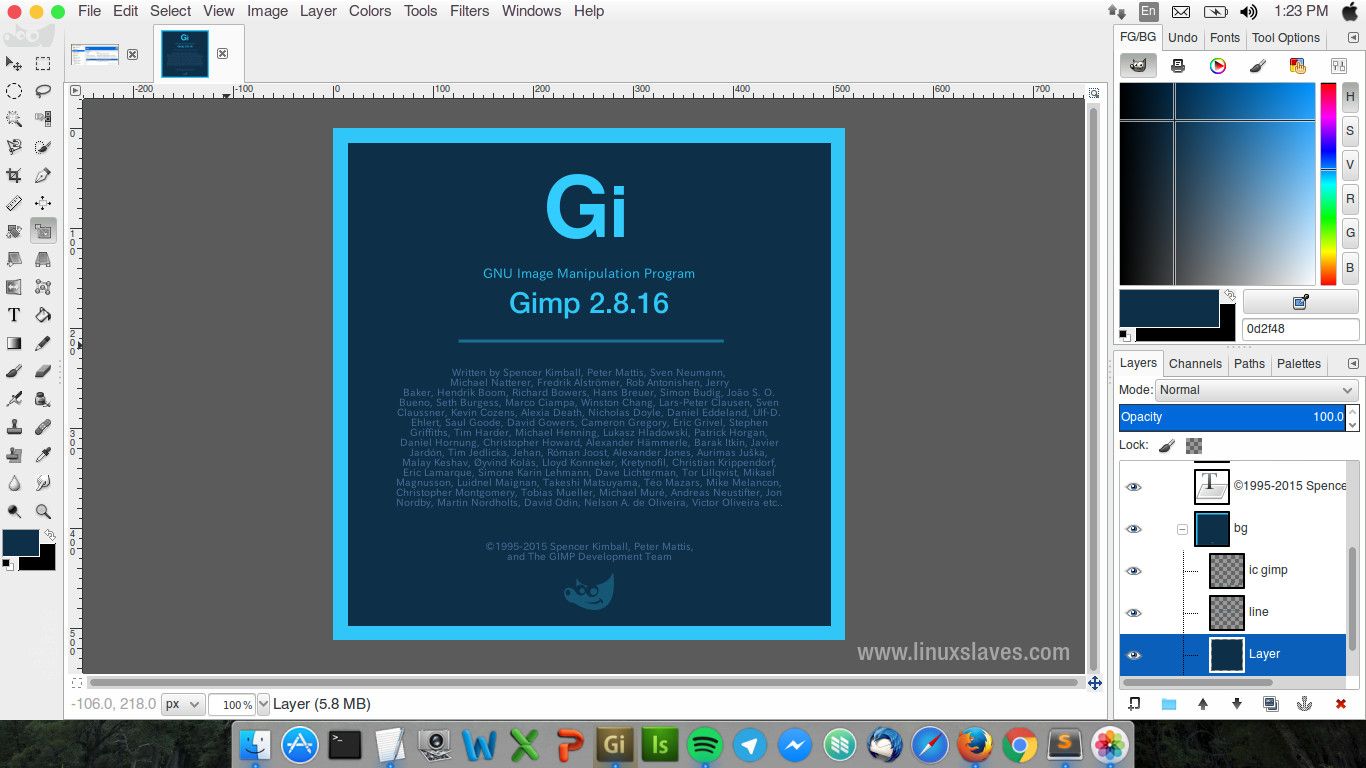The height and width of the screenshot is (768, 1366).
Task: Pick the Pencil tool
Action: coord(43,343)
